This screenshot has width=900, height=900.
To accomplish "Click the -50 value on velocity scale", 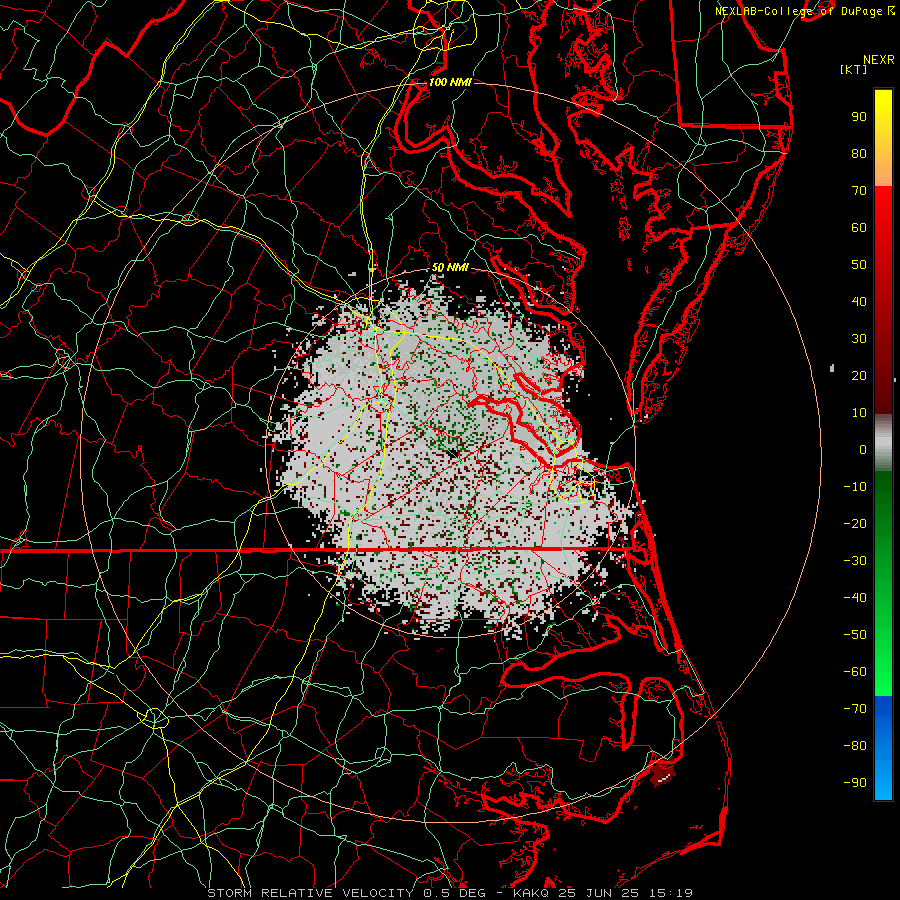I will [855, 635].
